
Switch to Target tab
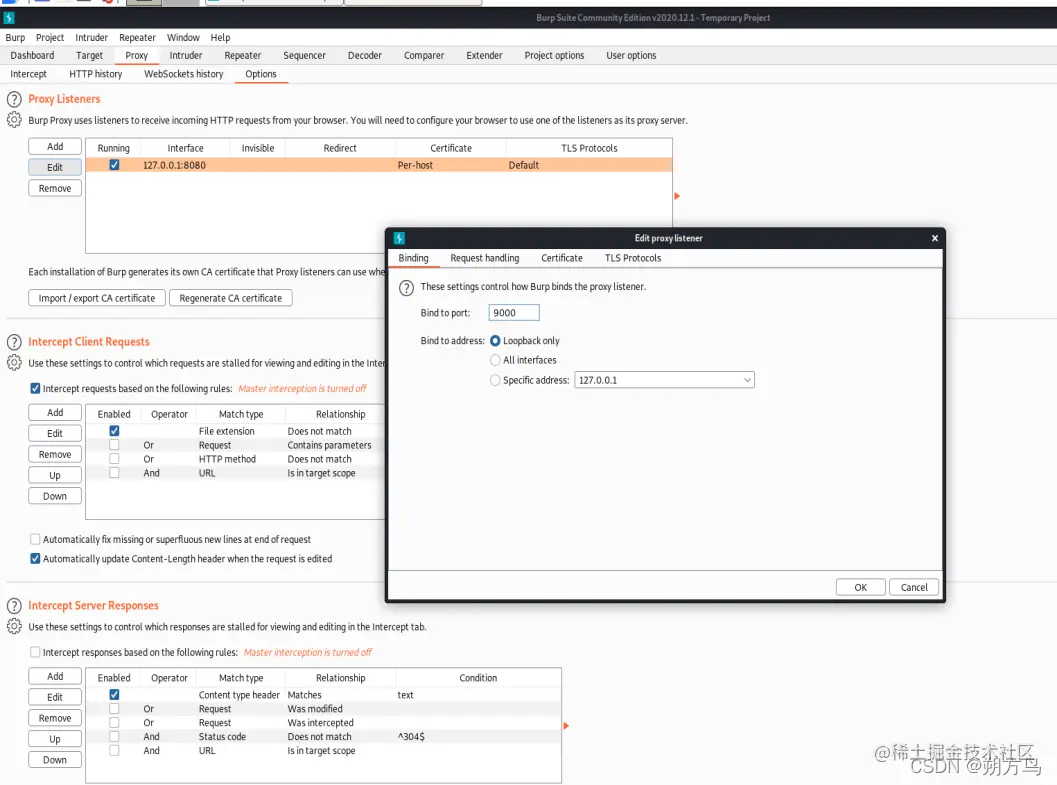[x=89, y=55]
